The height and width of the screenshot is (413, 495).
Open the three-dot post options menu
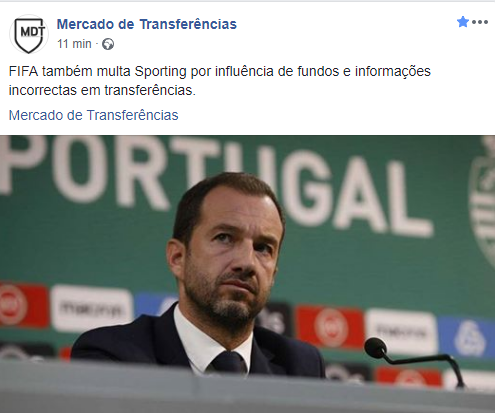click(480, 22)
